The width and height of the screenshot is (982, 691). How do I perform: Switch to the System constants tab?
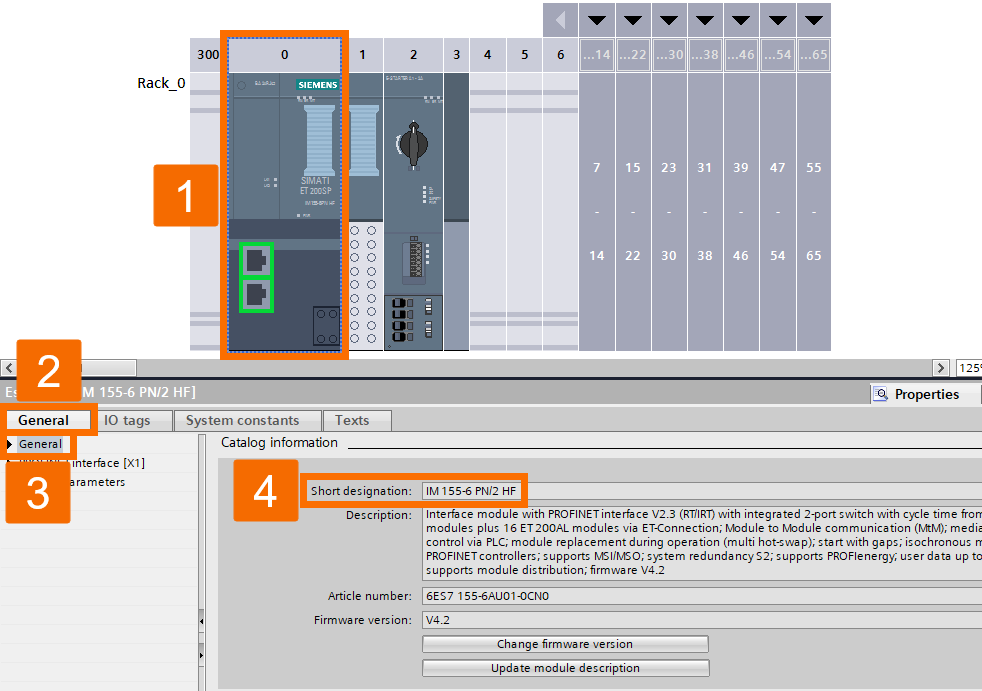tap(242, 420)
